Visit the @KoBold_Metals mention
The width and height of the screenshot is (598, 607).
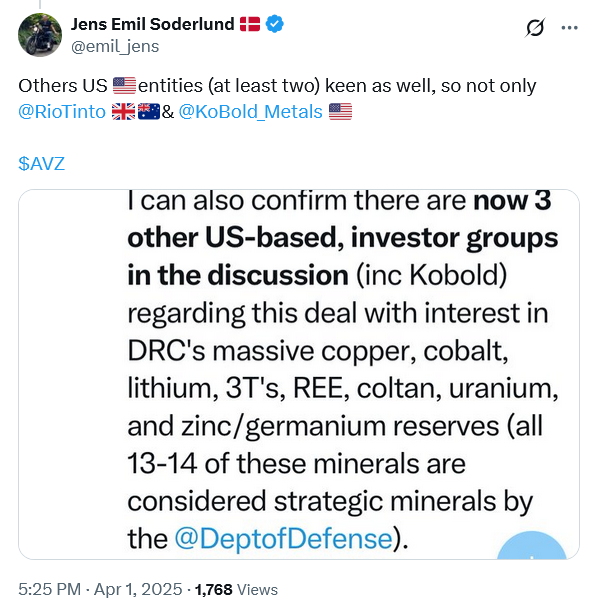(x=250, y=112)
